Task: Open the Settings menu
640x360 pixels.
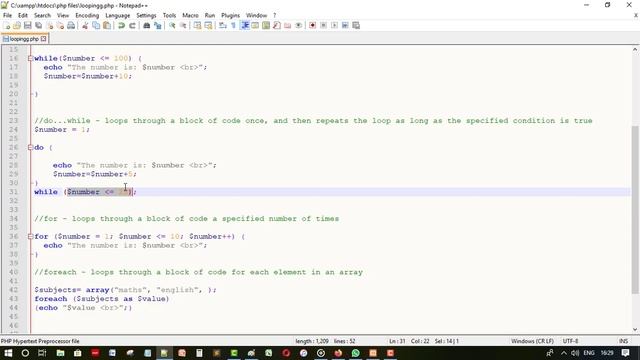Action: pos(146,15)
